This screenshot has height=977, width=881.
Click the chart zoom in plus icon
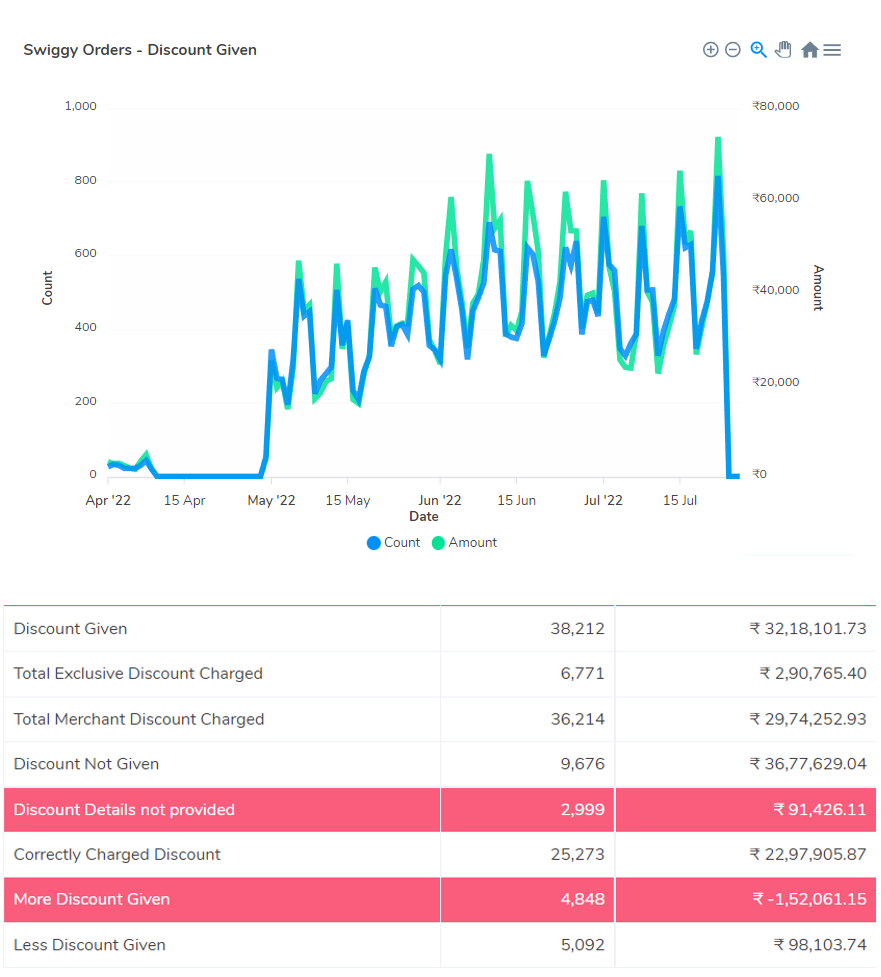[x=710, y=50]
